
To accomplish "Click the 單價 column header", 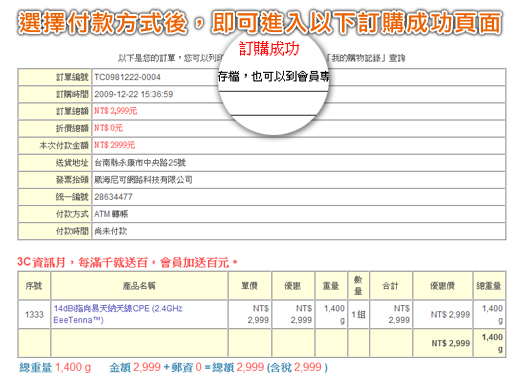I will [249, 286].
